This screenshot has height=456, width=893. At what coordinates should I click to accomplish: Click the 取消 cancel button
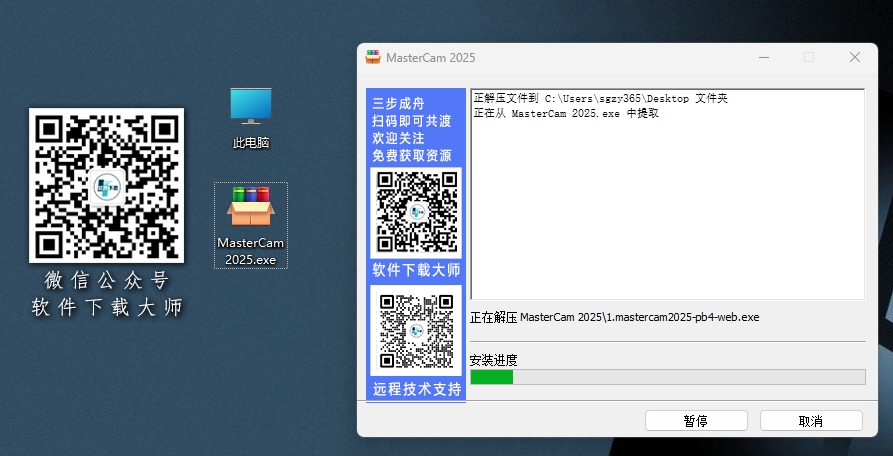811,421
